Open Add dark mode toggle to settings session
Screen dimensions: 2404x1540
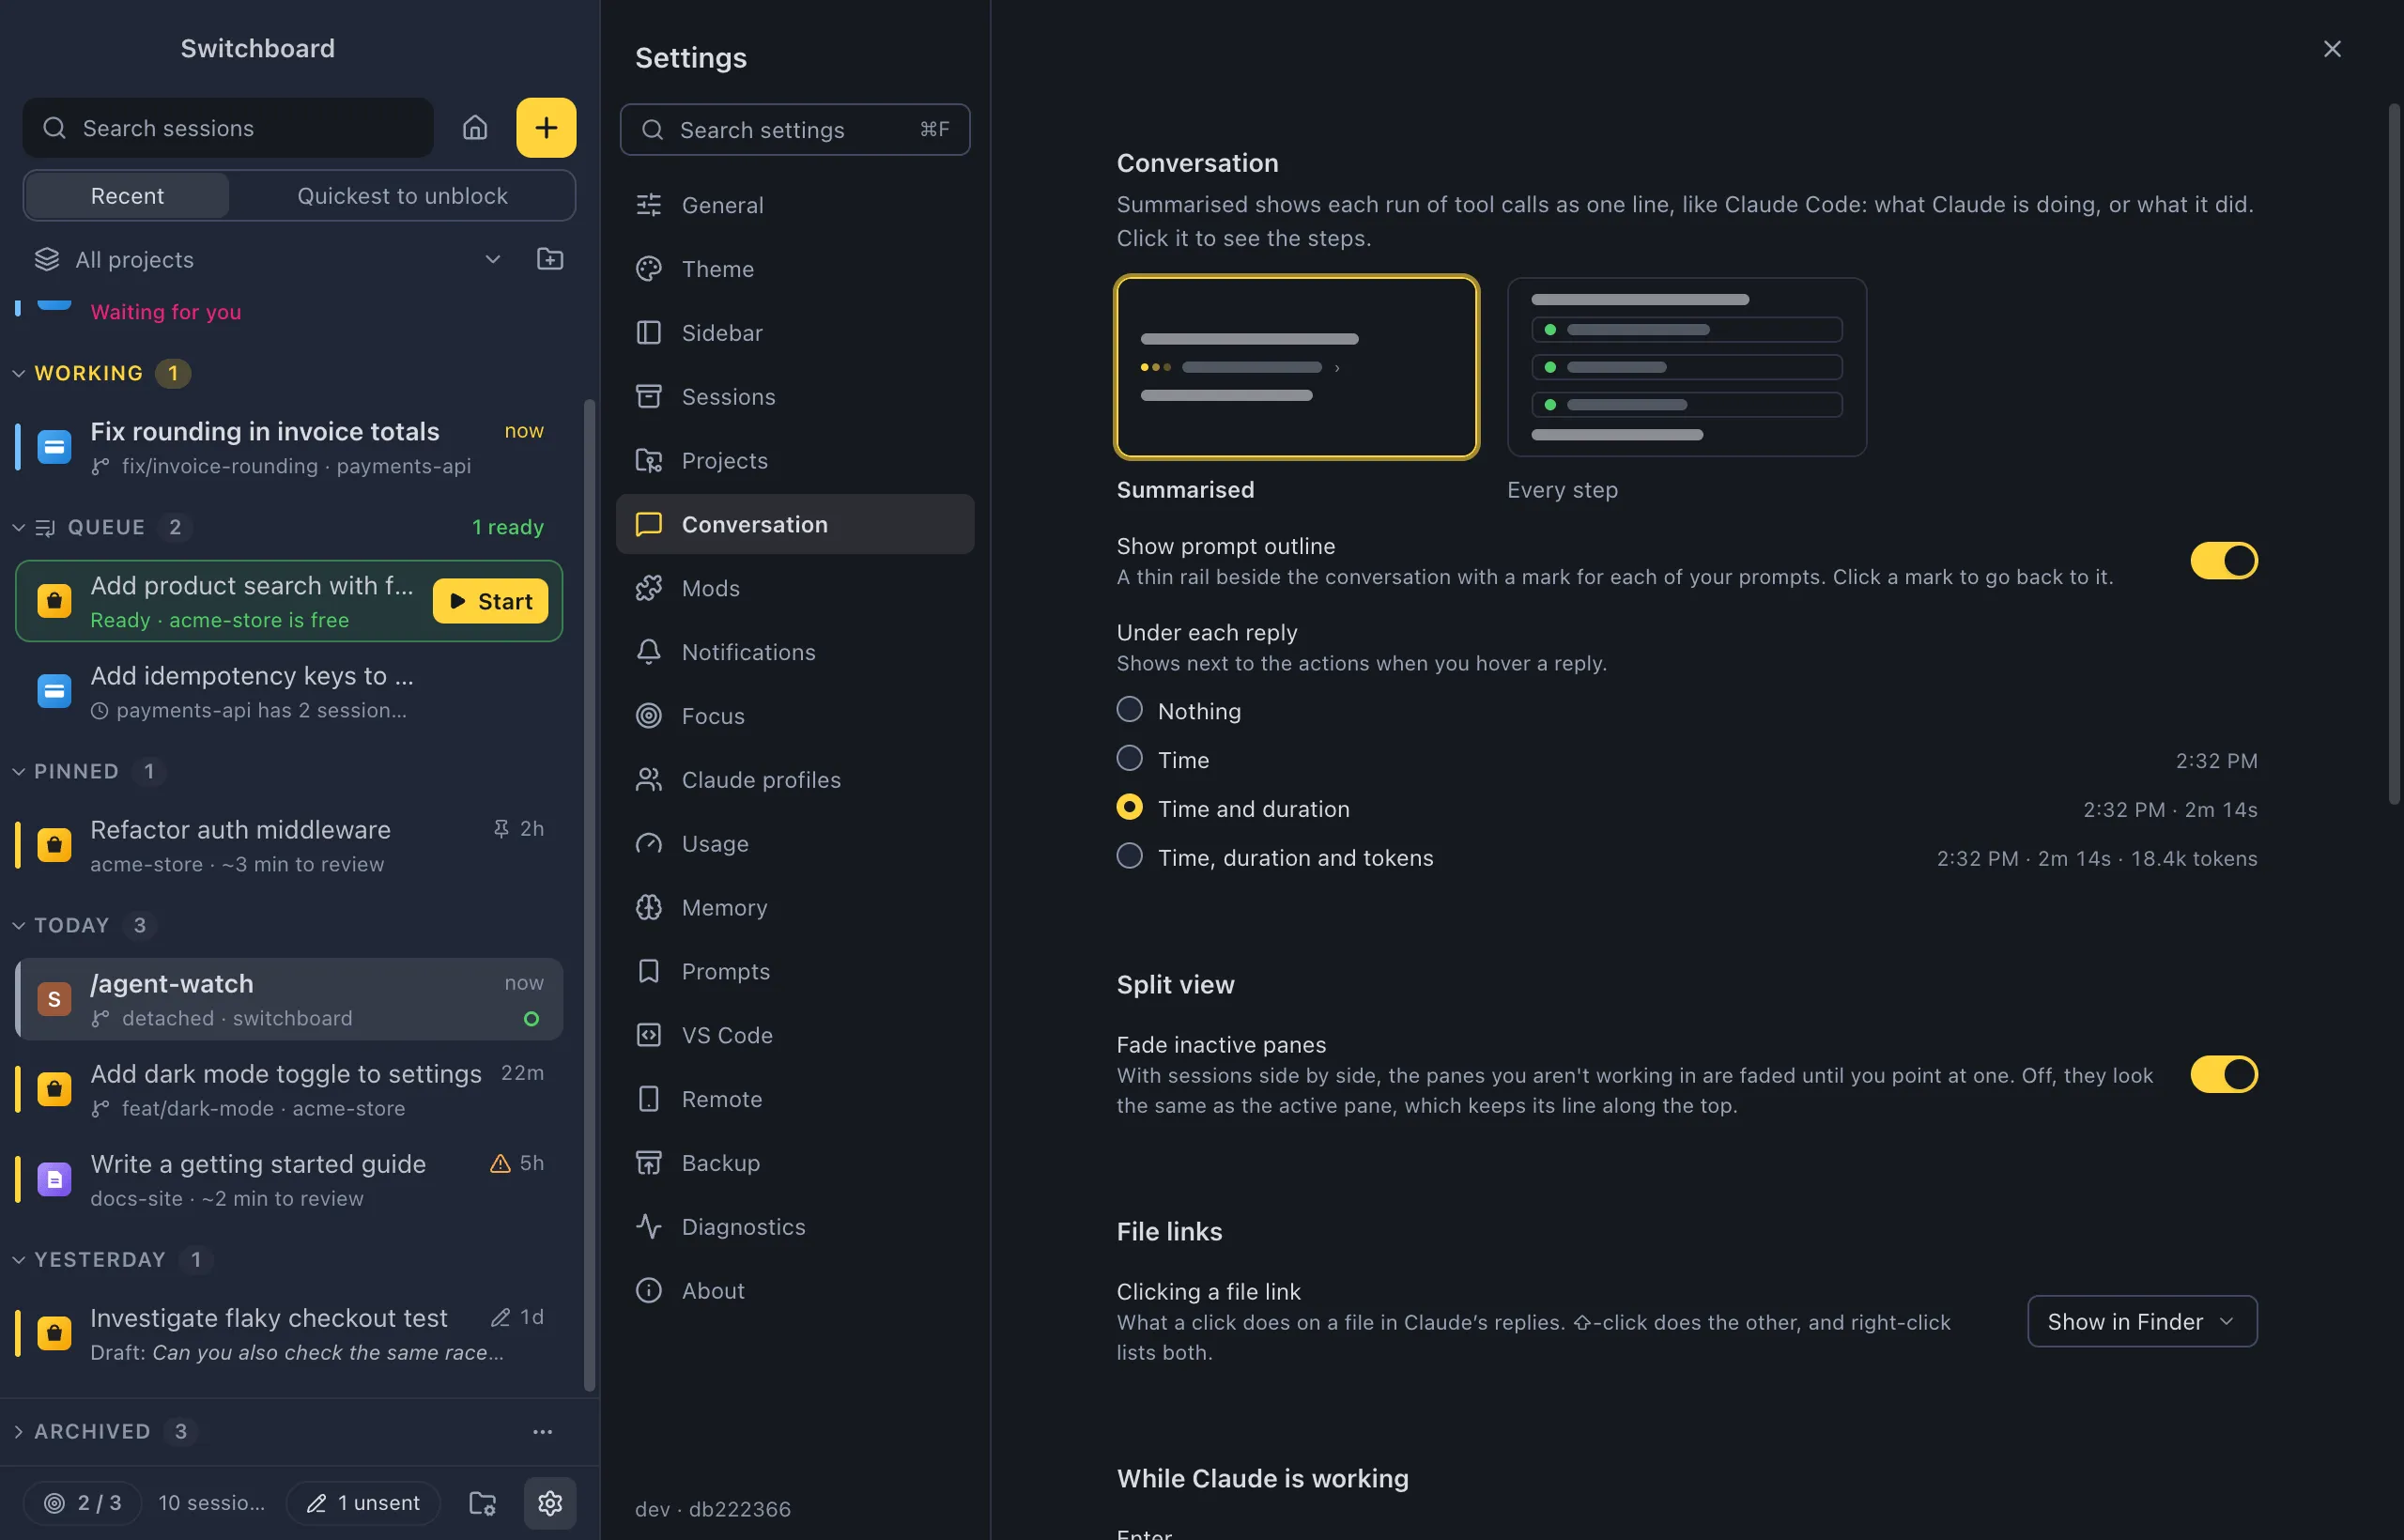(289, 1089)
